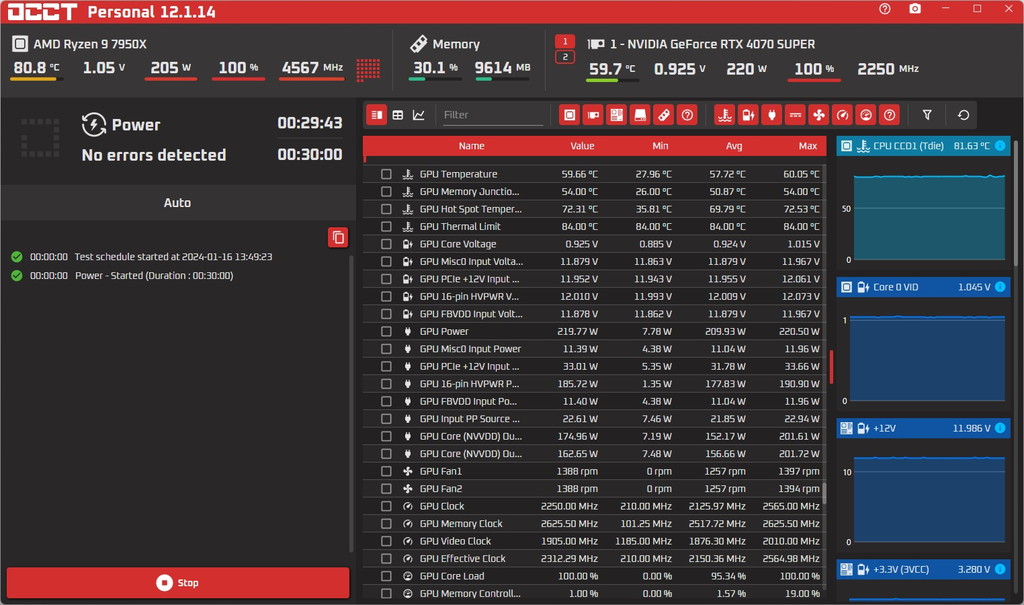Click the graph panel vertical scrollbar
Image resolution: width=1024 pixels, height=605 pixels.
tap(1016, 204)
